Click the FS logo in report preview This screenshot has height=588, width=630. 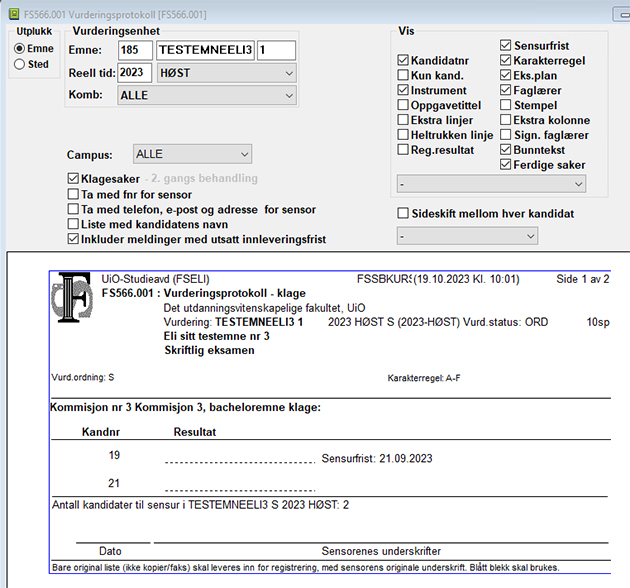click(x=73, y=297)
